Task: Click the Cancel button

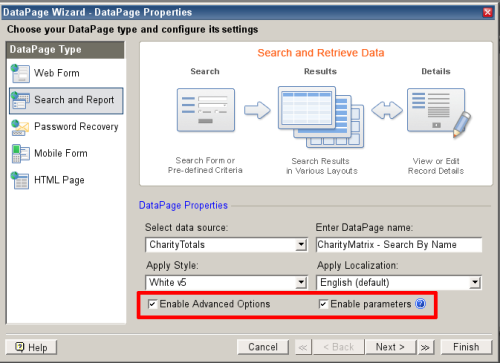Action: [x=263, y=347]
